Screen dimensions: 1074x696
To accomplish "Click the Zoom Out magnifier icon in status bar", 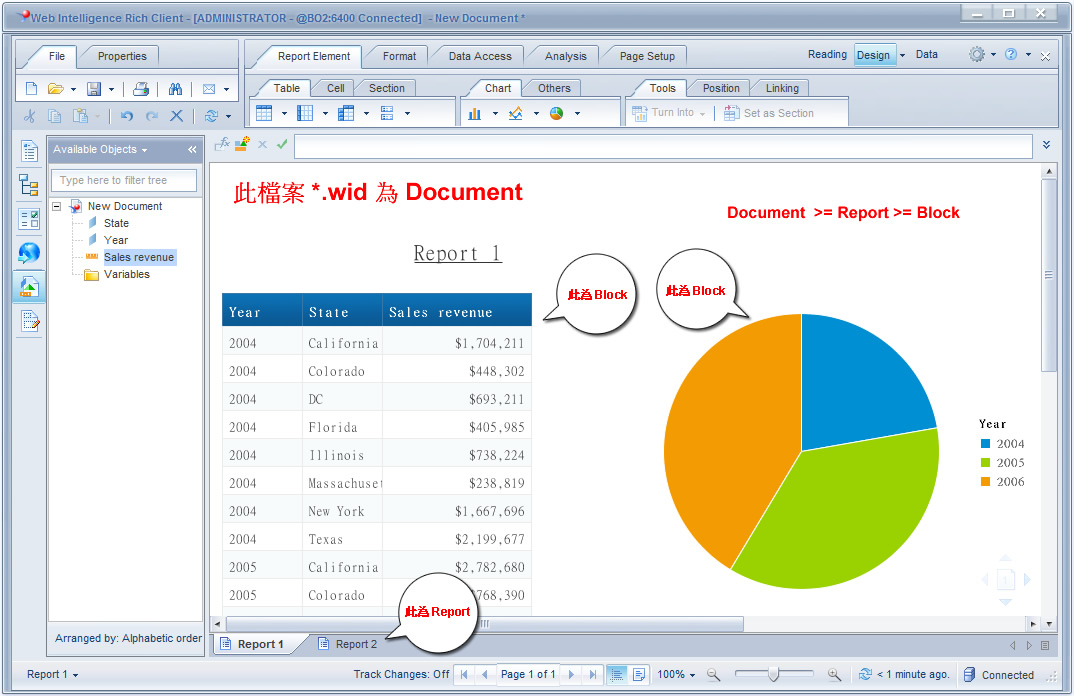I will [x=713, y=674].
